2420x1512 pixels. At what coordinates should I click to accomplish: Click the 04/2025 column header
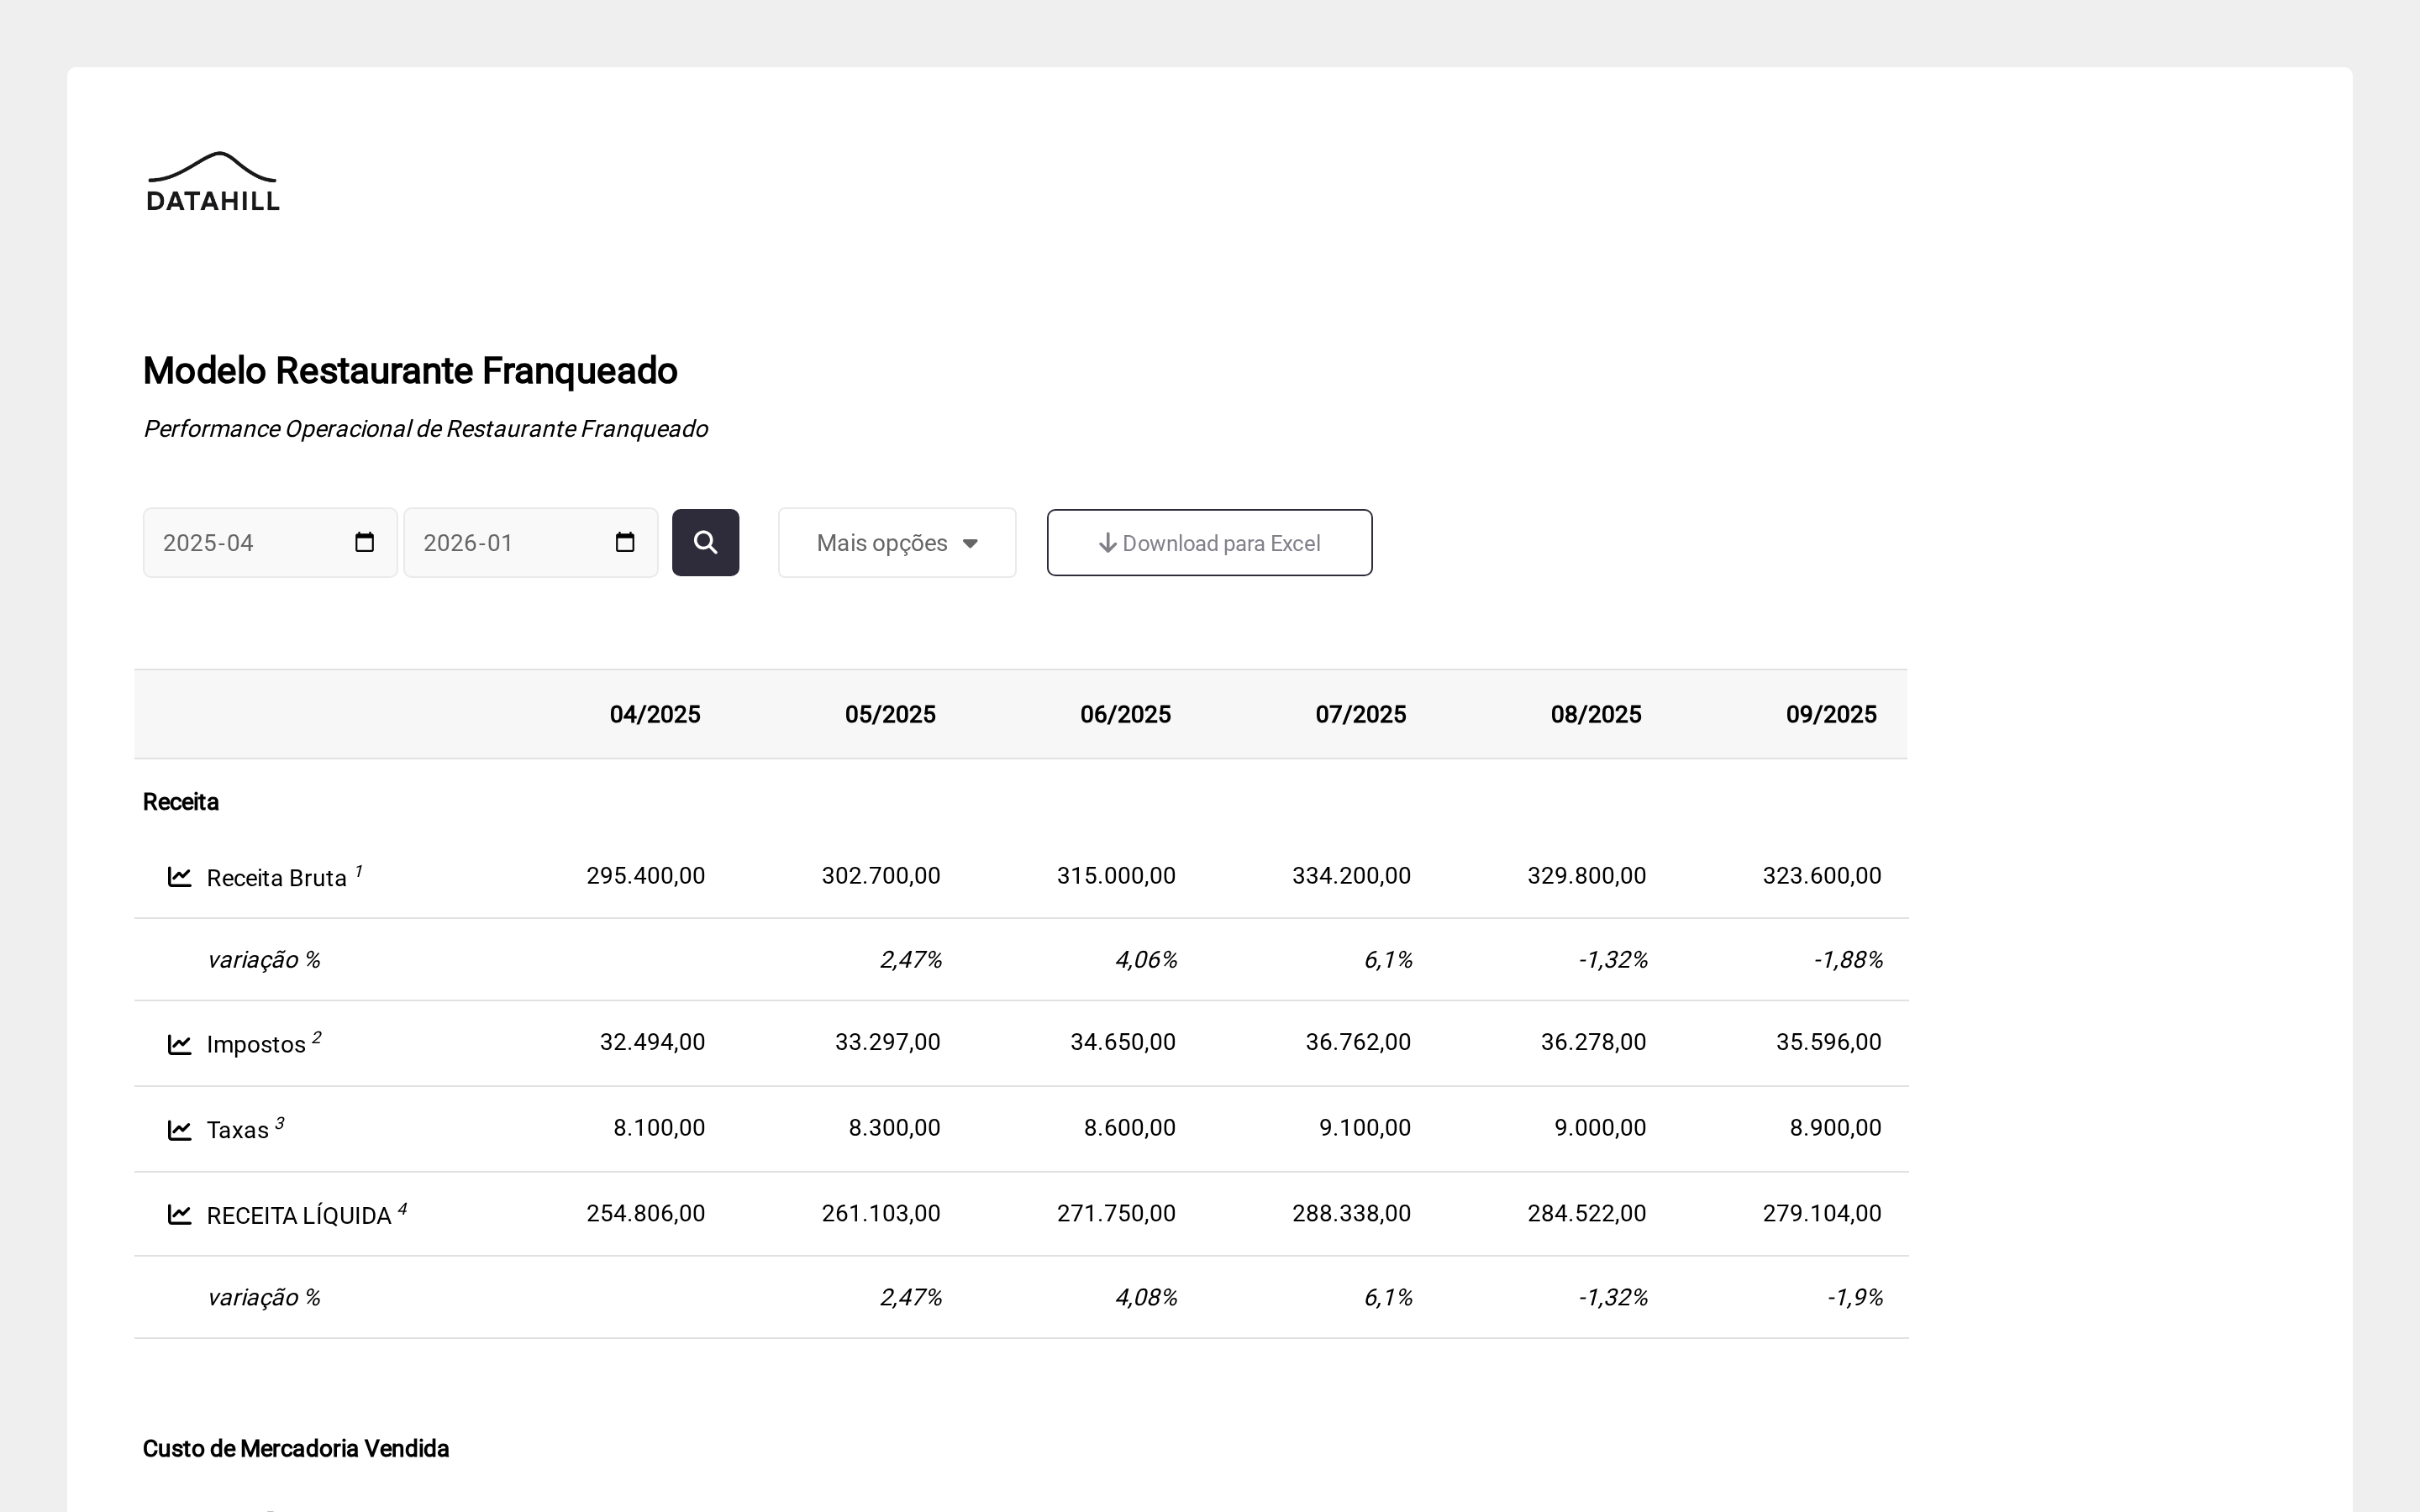(x=655, y=714)
